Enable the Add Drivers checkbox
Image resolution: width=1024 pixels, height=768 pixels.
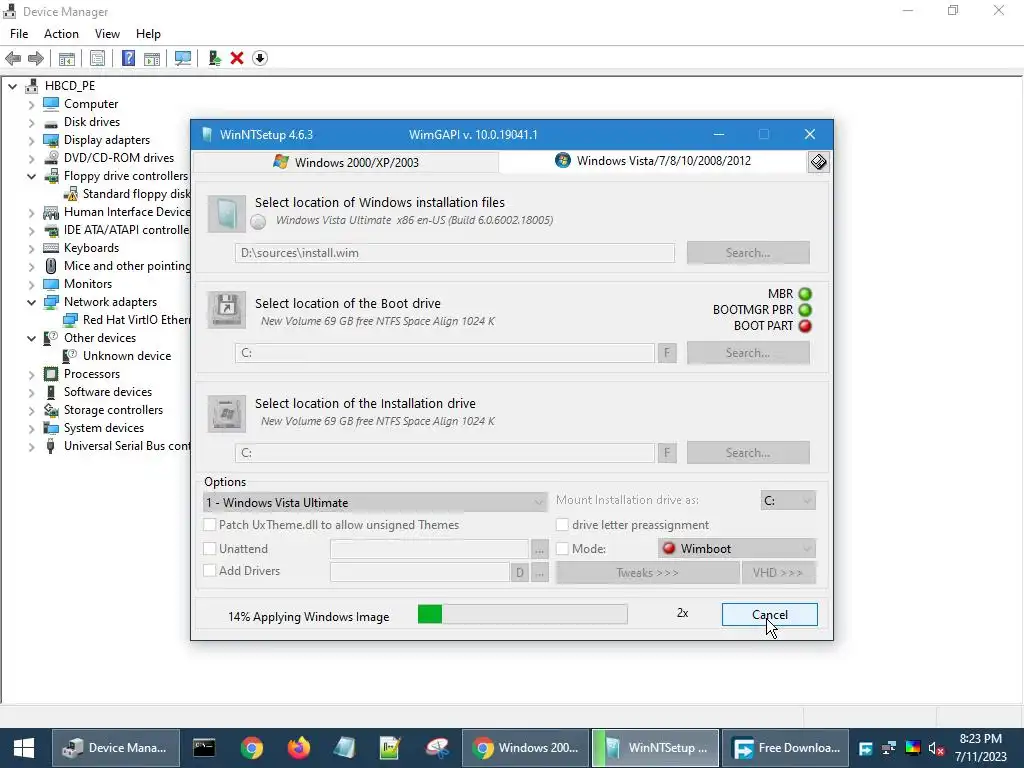point(210,570)
